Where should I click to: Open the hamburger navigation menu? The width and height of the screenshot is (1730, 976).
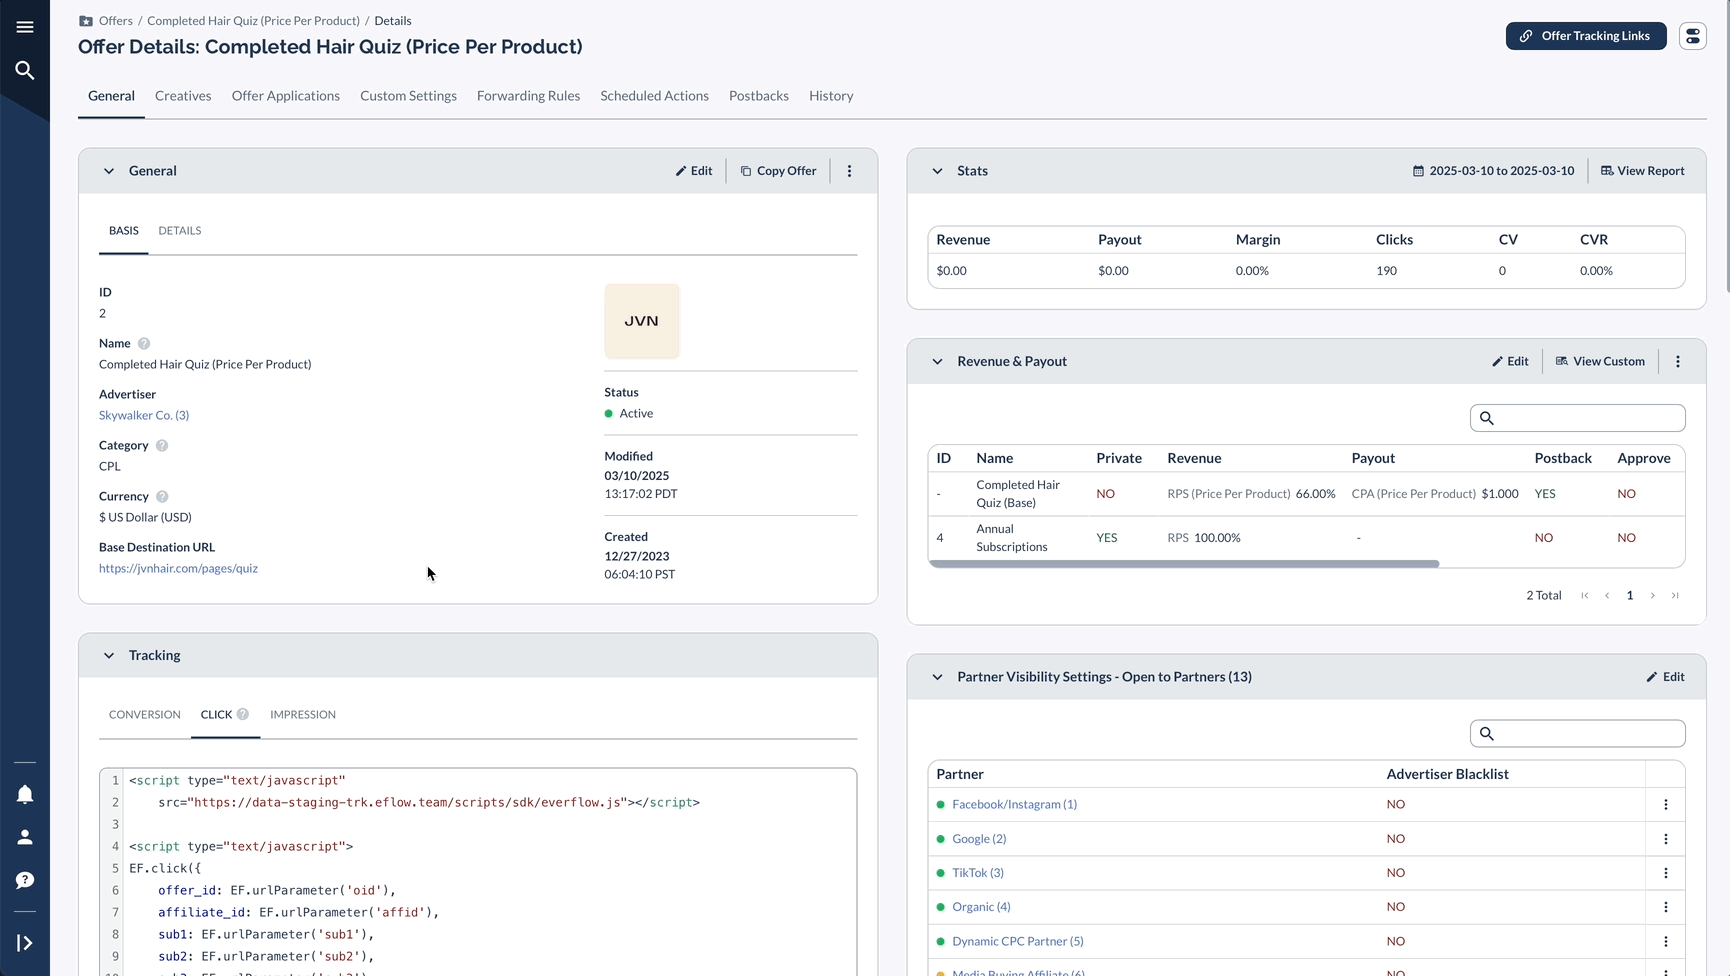coord(25,27)
